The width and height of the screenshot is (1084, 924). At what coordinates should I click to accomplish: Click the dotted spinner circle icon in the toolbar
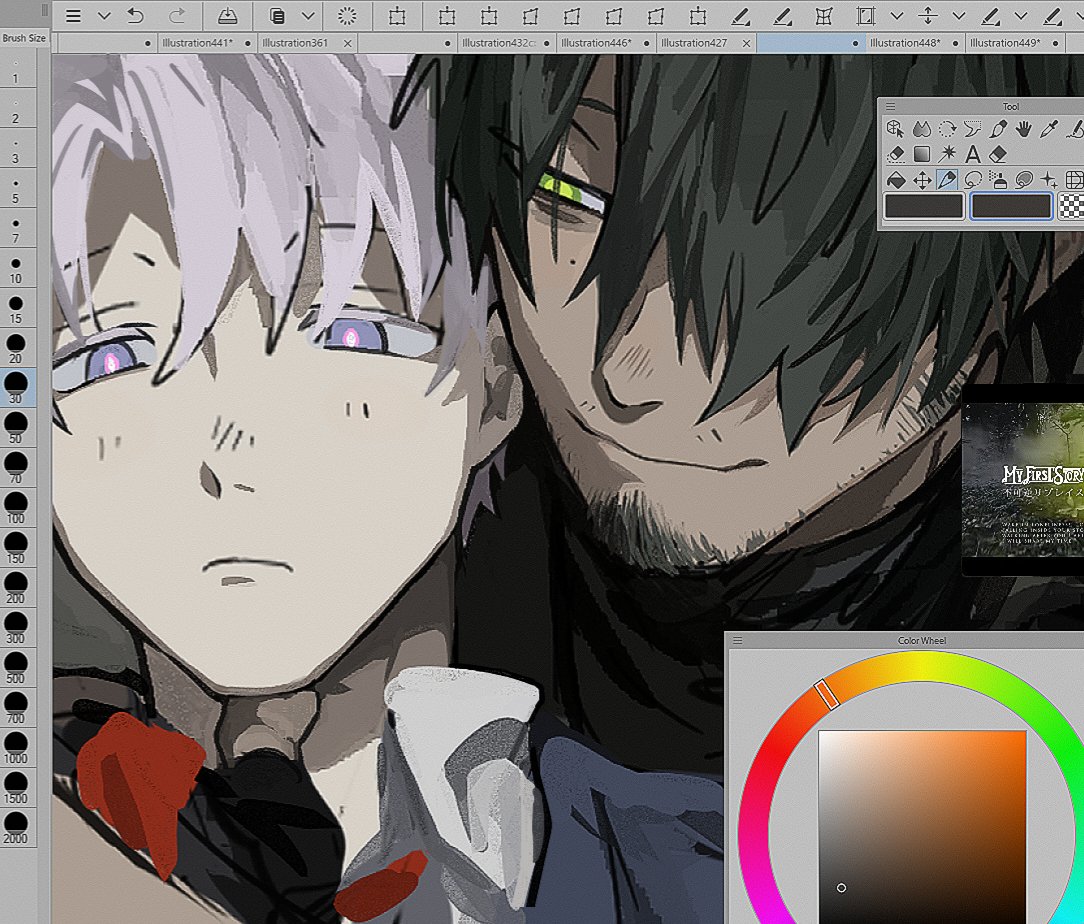coord(347,16)
